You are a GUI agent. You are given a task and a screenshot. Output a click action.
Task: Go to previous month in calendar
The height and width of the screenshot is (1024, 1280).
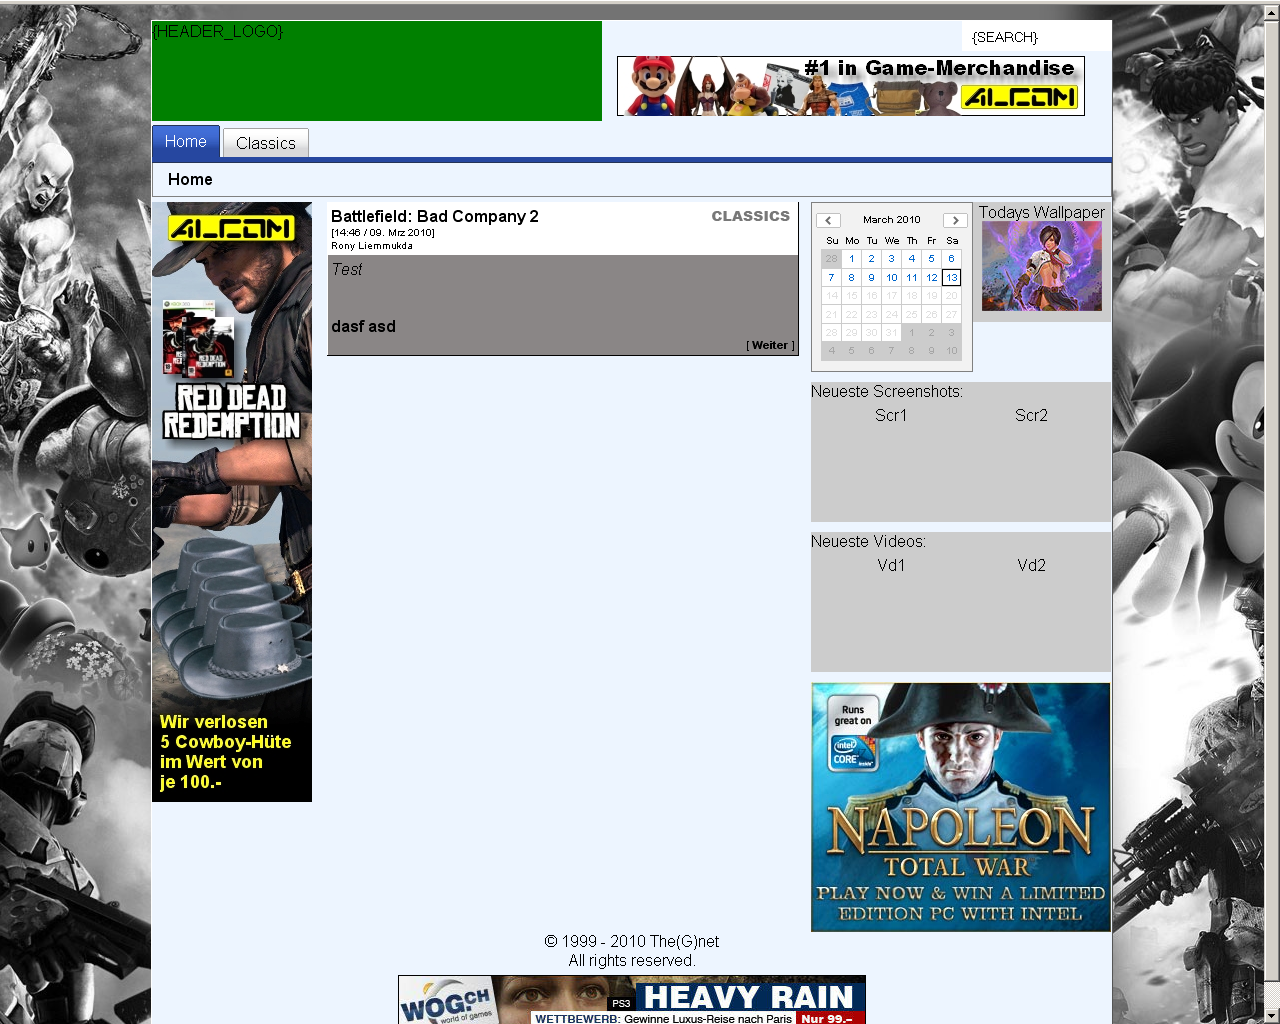(828, 220)
